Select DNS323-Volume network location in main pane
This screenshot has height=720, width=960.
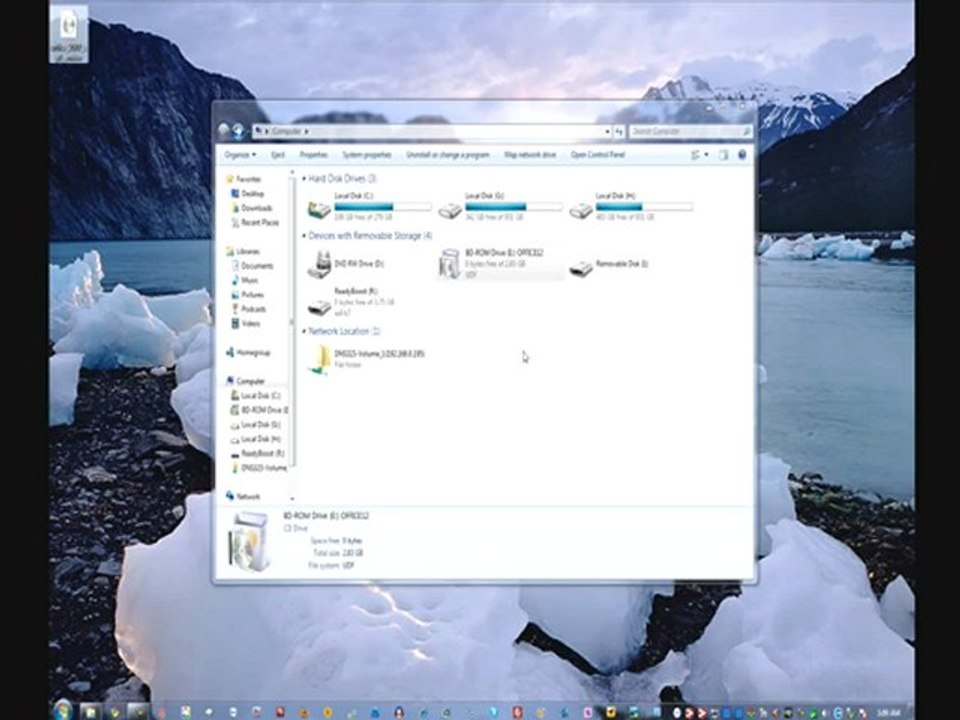(366, 359)
